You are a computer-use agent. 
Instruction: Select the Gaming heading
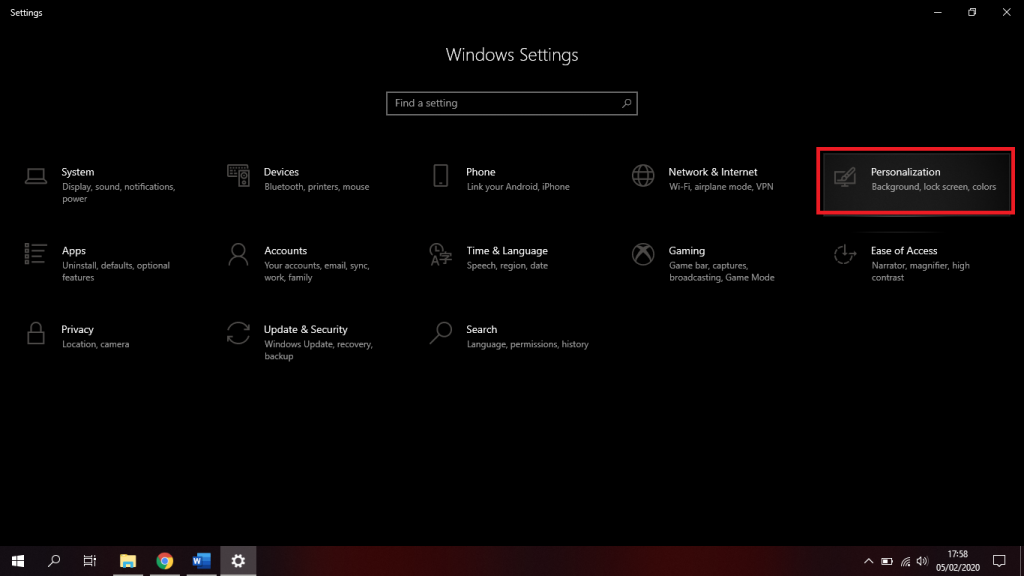[686, 251]
